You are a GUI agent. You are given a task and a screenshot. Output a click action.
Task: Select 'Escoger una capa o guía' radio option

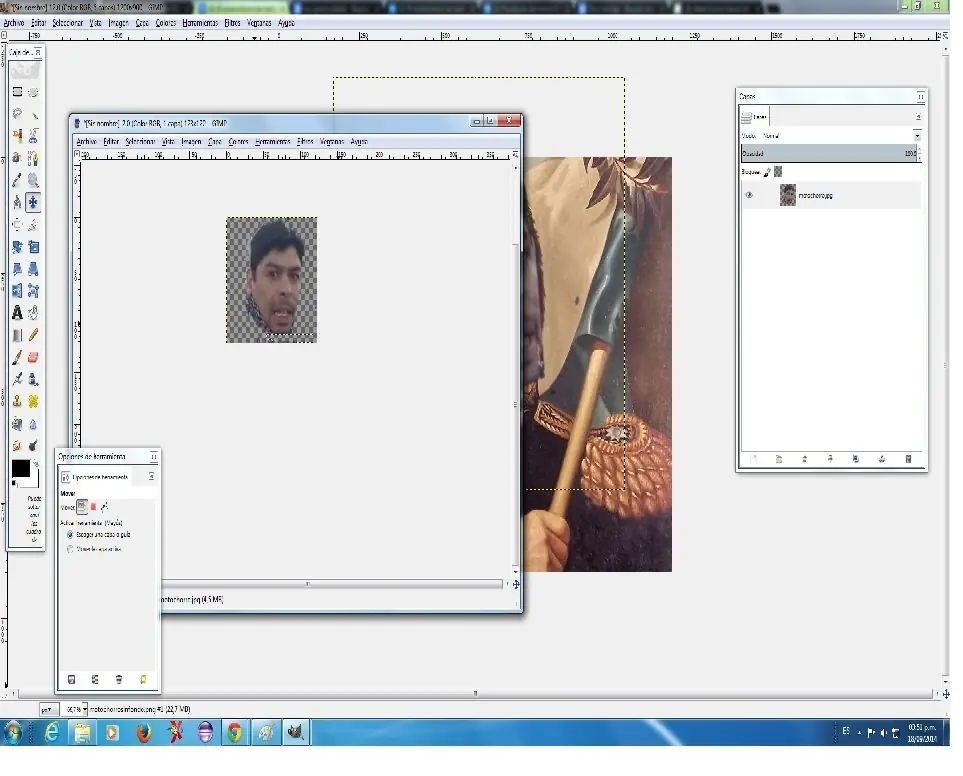point(69,535)
